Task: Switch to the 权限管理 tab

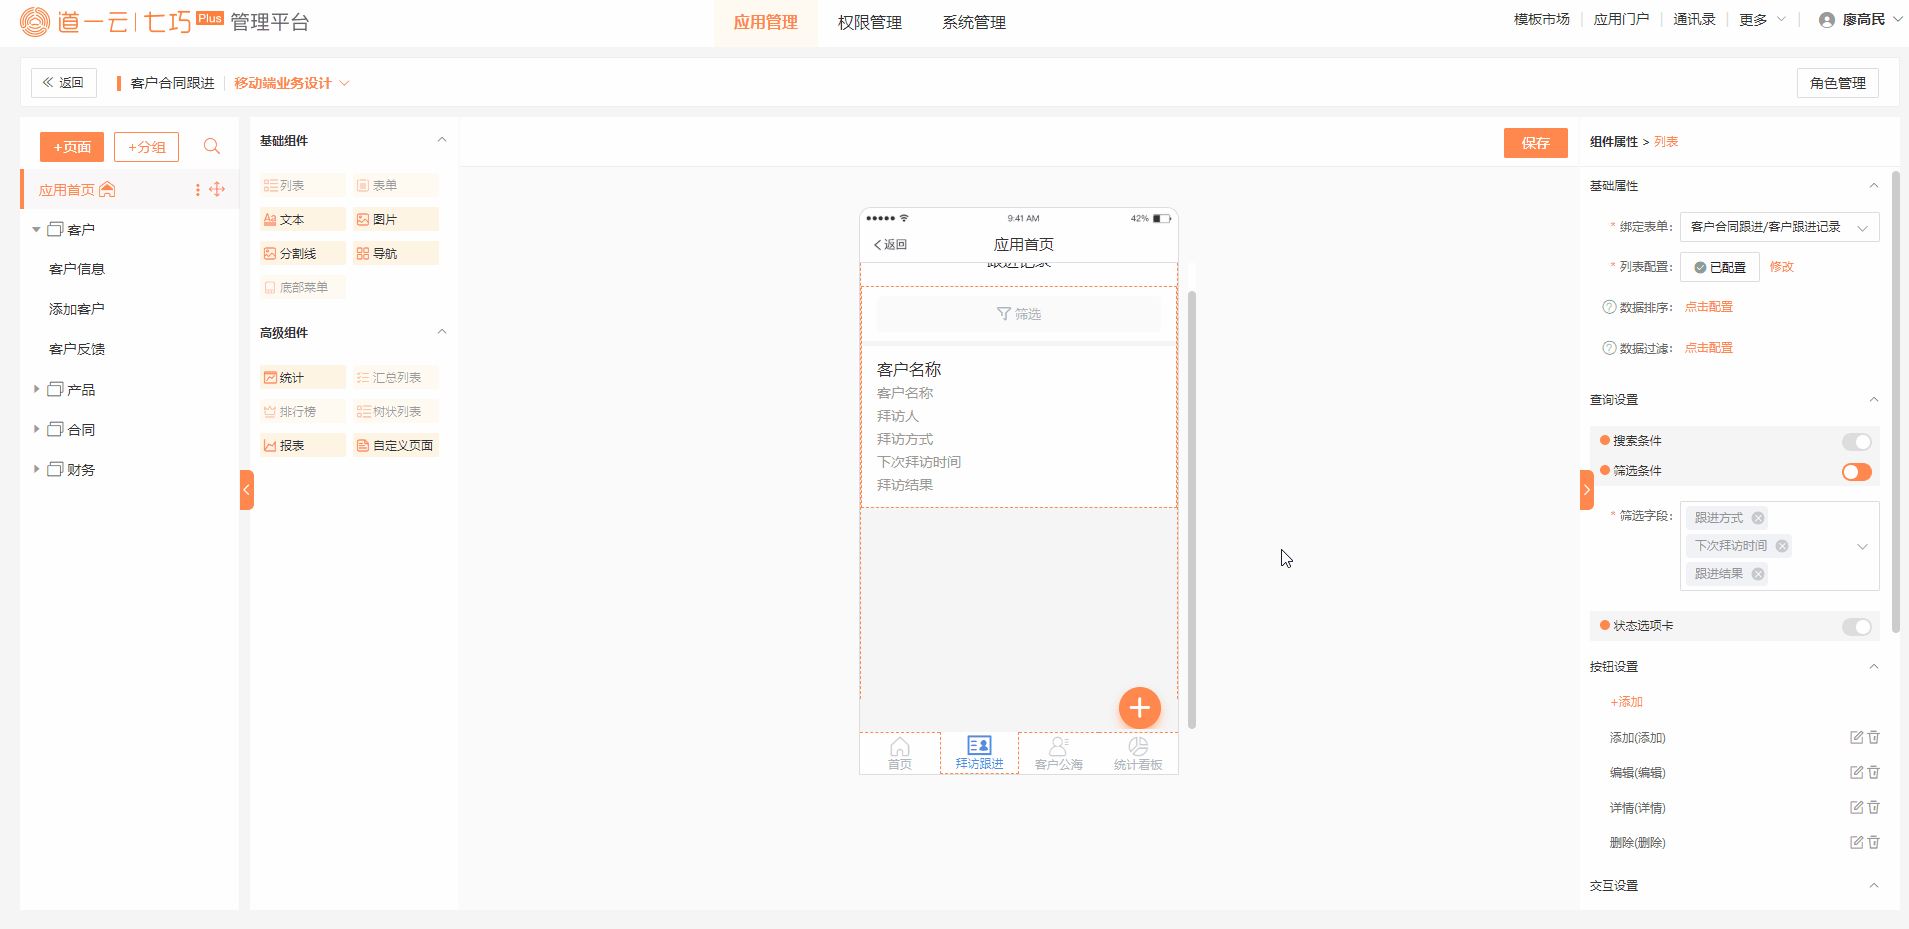Action: click(869, 23)
